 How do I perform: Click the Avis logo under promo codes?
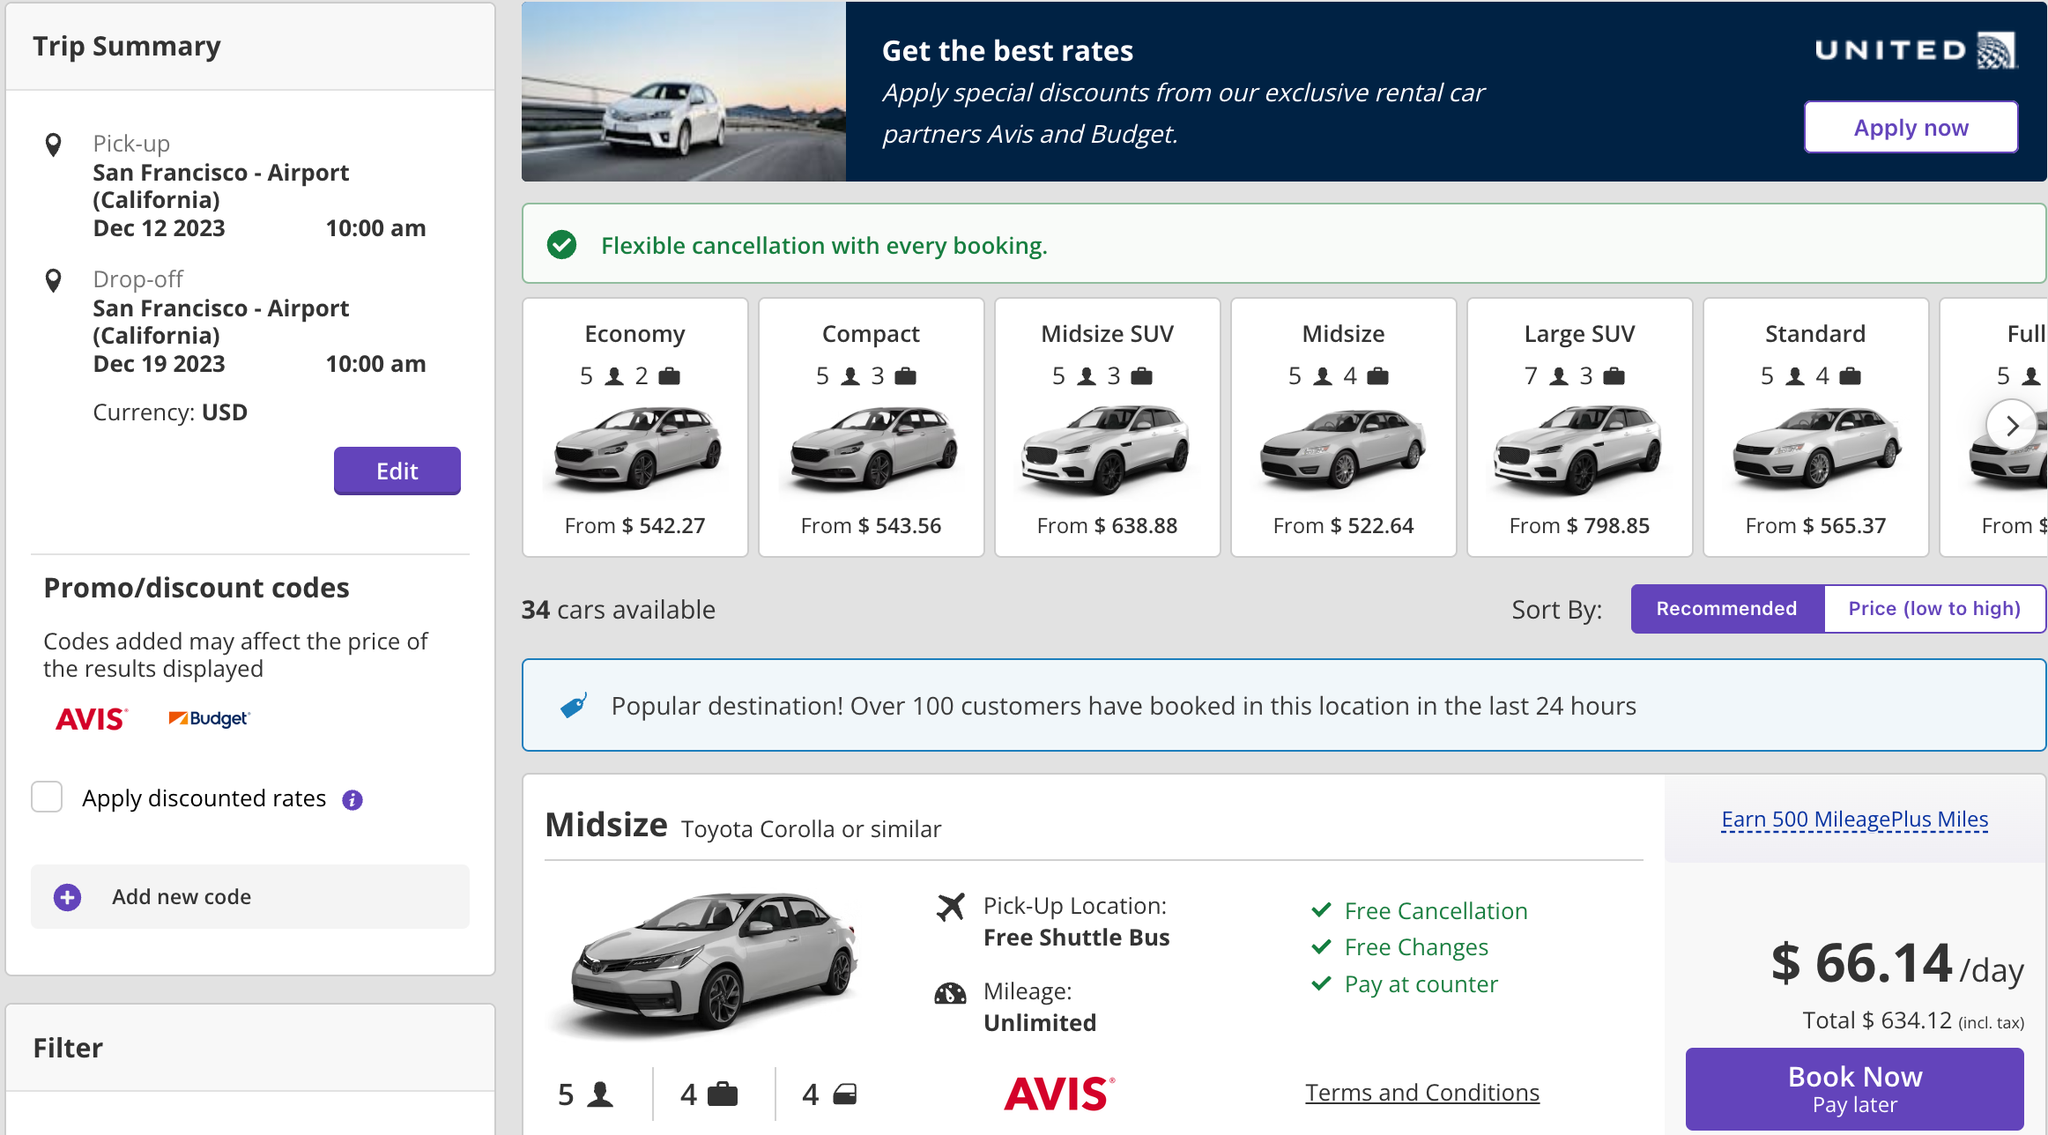(x=91, y=718)
